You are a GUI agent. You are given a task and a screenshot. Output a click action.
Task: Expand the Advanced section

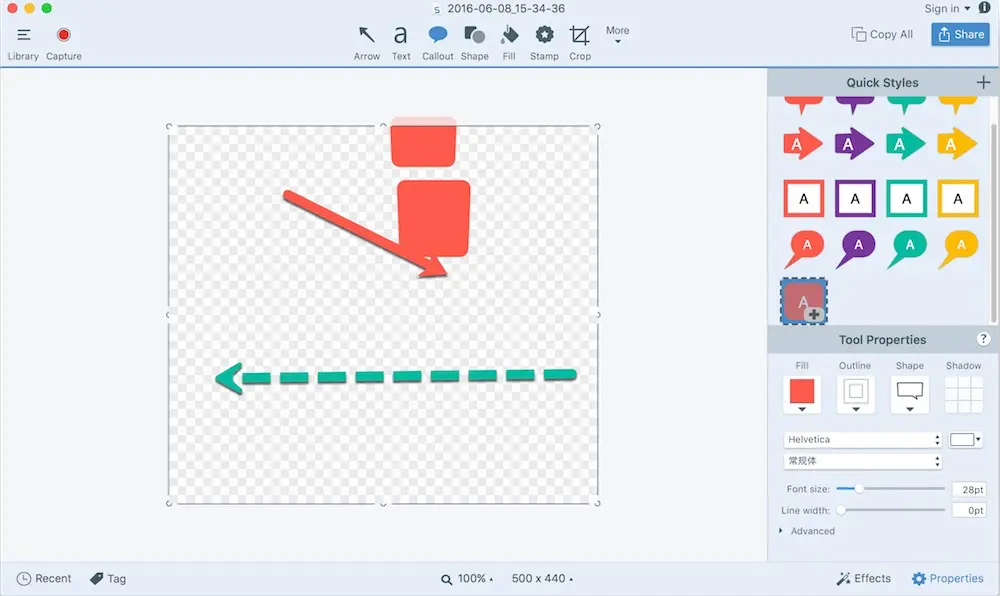pos(807,531)
